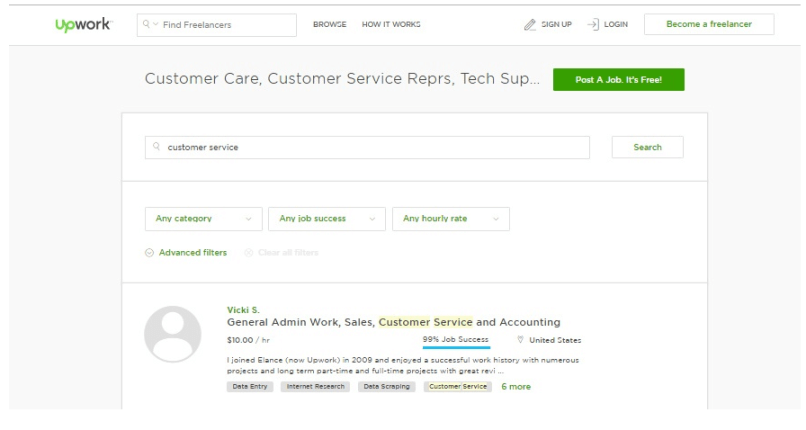
Task: Click the circle chevron icon beside Advanced filters
Action: click(x=149, y=253)
